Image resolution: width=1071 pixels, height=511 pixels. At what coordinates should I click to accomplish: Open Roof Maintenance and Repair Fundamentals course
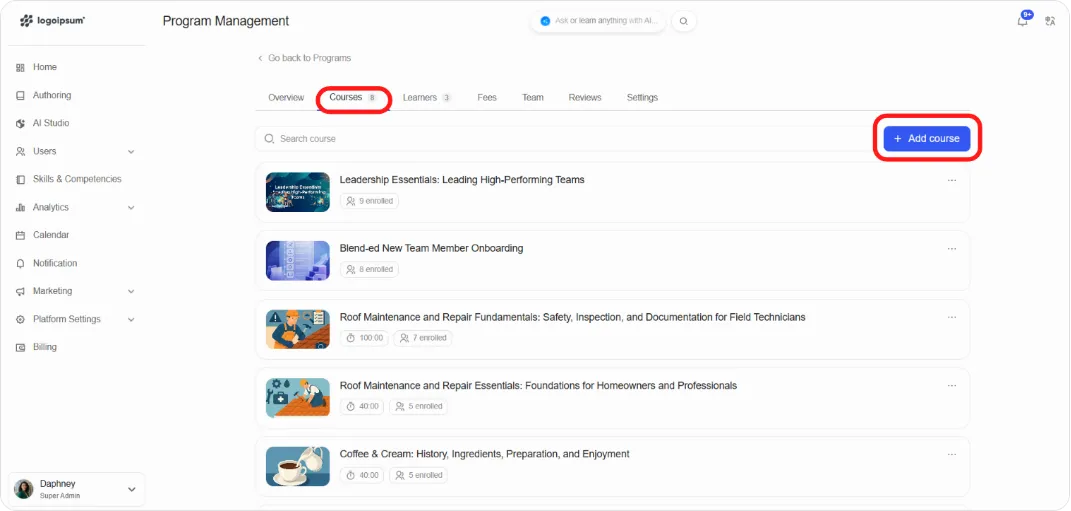tap(572, 317)
